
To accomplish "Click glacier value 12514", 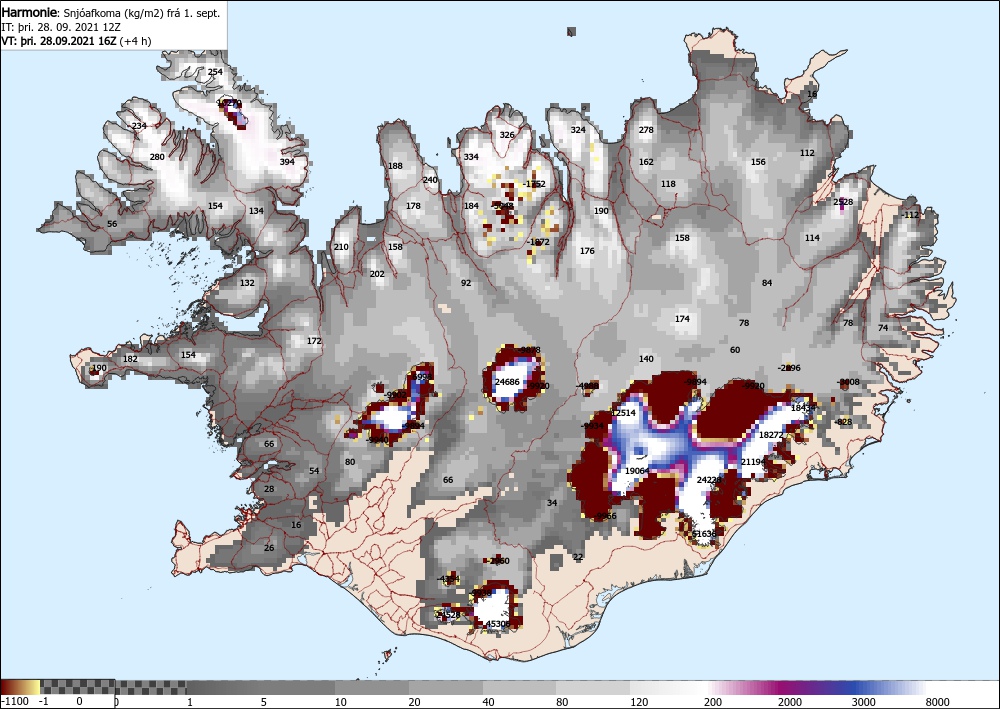I will 623,413.
